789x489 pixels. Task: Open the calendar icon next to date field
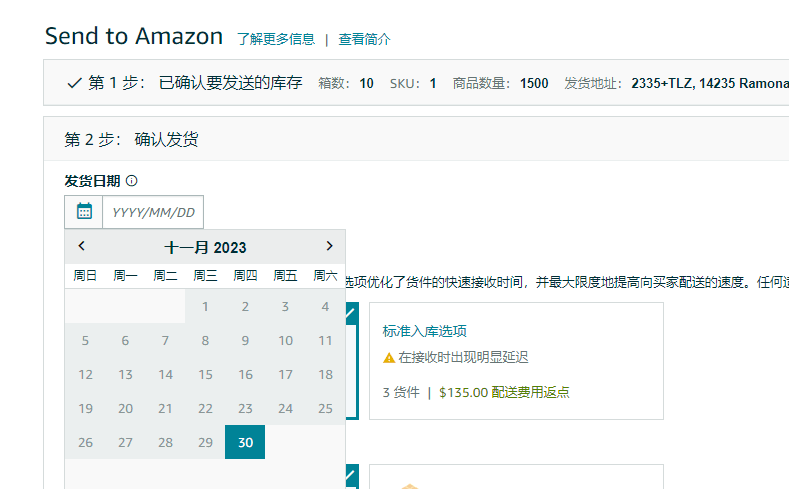pyautogui.click(x=84, y=211)
